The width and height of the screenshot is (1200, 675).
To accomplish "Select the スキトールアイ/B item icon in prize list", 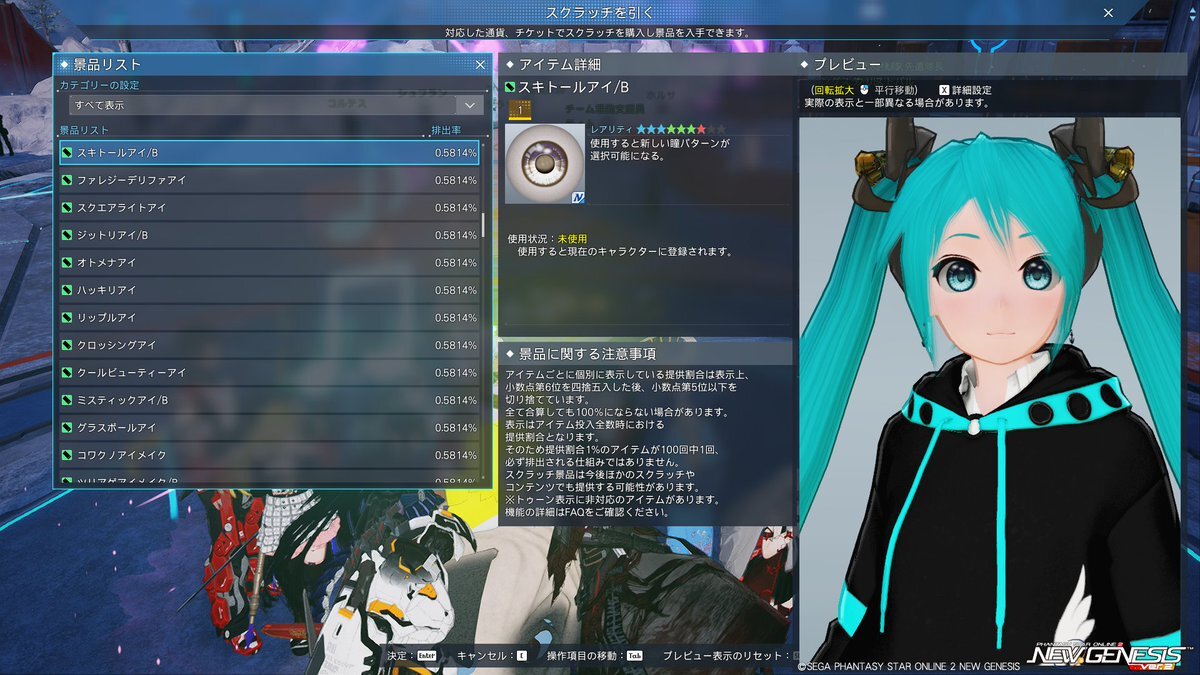I will click(67, 153).
